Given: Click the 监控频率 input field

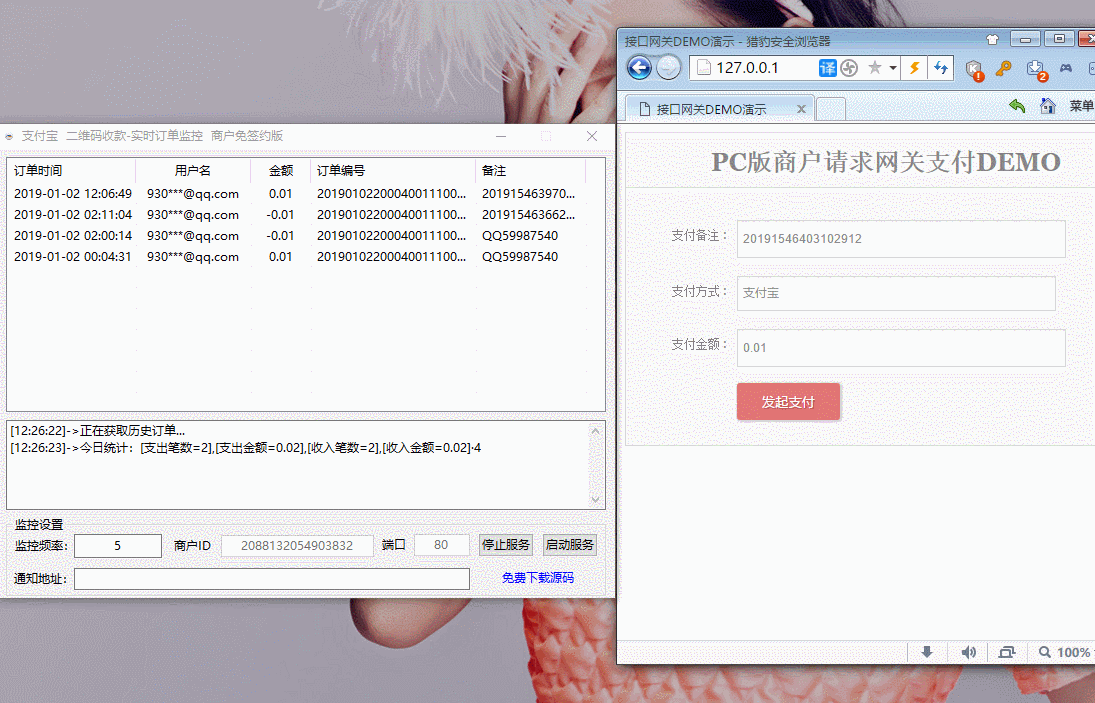Looking at the screenshot, I should pyautogui.click(x=118, y=545).
